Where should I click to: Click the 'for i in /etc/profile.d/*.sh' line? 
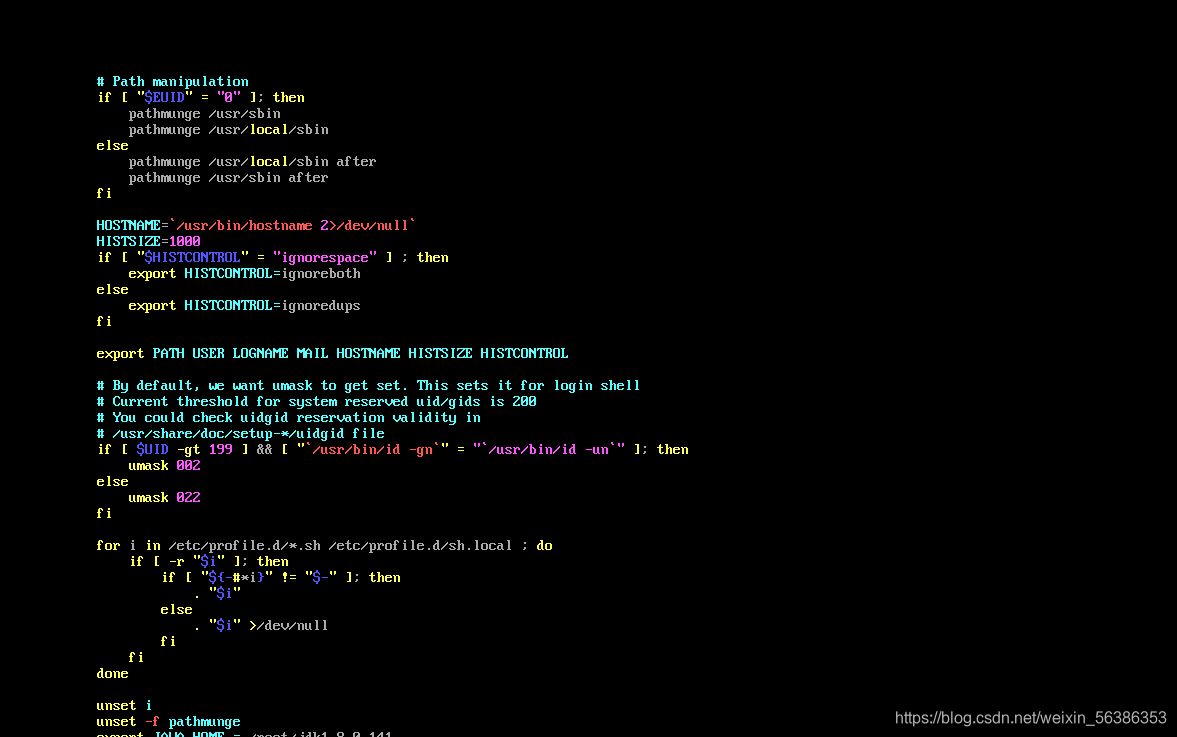point(324,546)
